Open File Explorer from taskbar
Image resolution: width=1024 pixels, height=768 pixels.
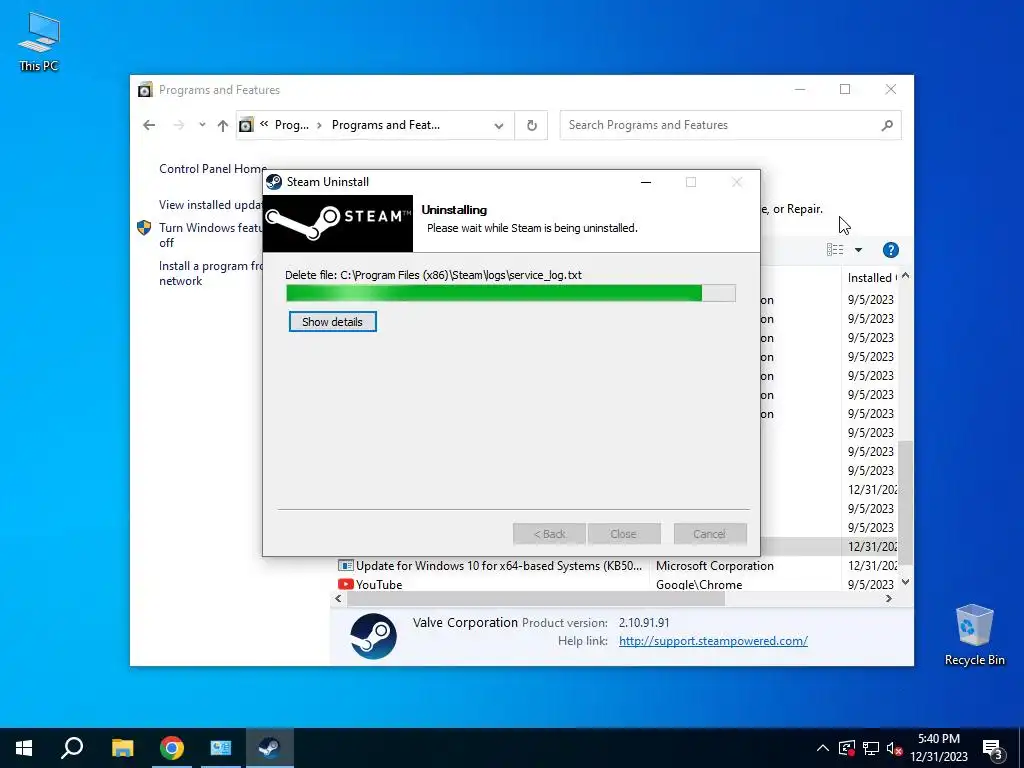click(x=122, y=748)
